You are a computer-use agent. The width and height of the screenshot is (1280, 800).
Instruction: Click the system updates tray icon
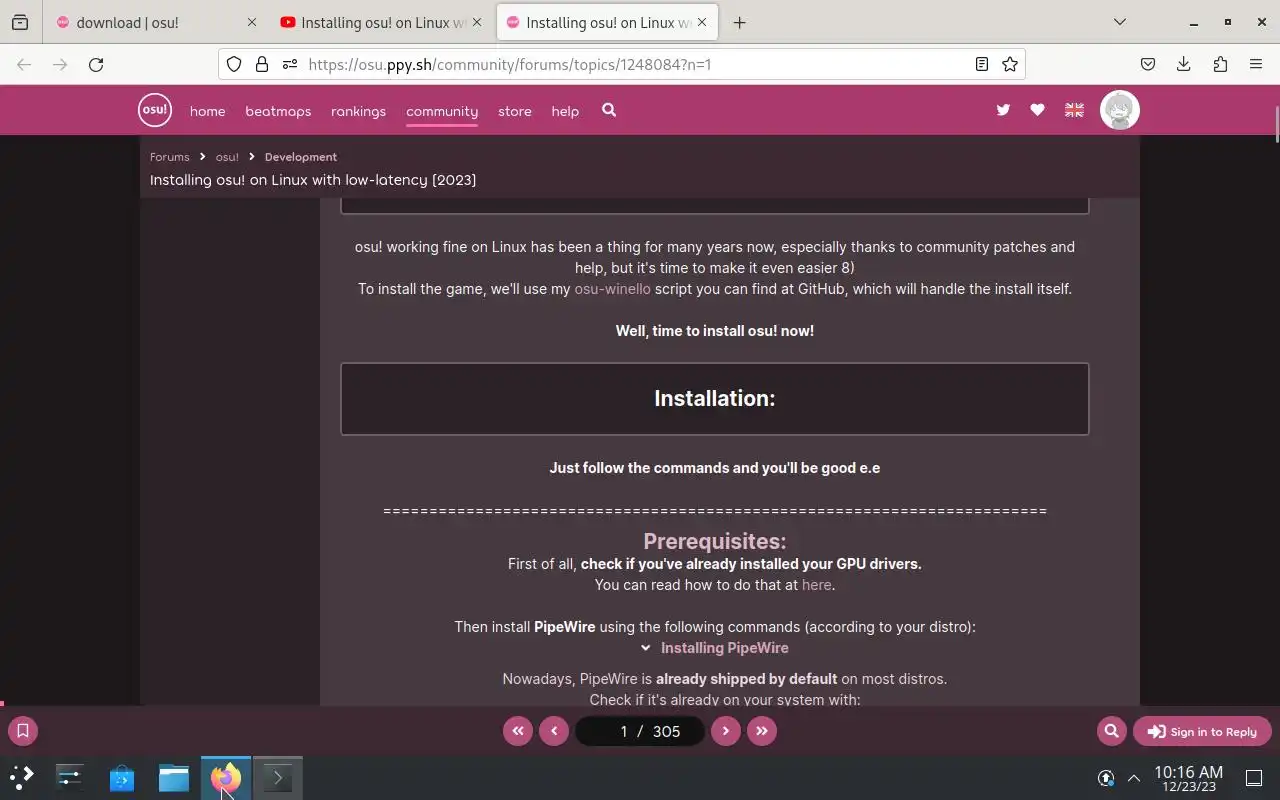pos(1106,778)
